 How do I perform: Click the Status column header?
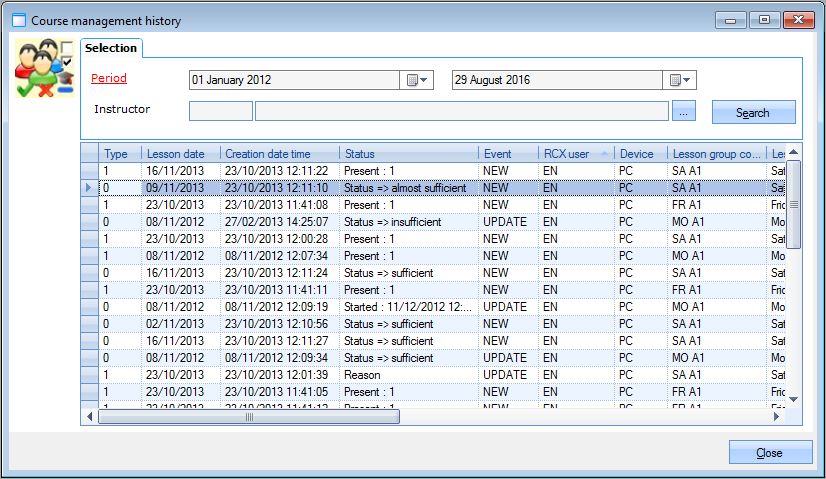[408, 154]
